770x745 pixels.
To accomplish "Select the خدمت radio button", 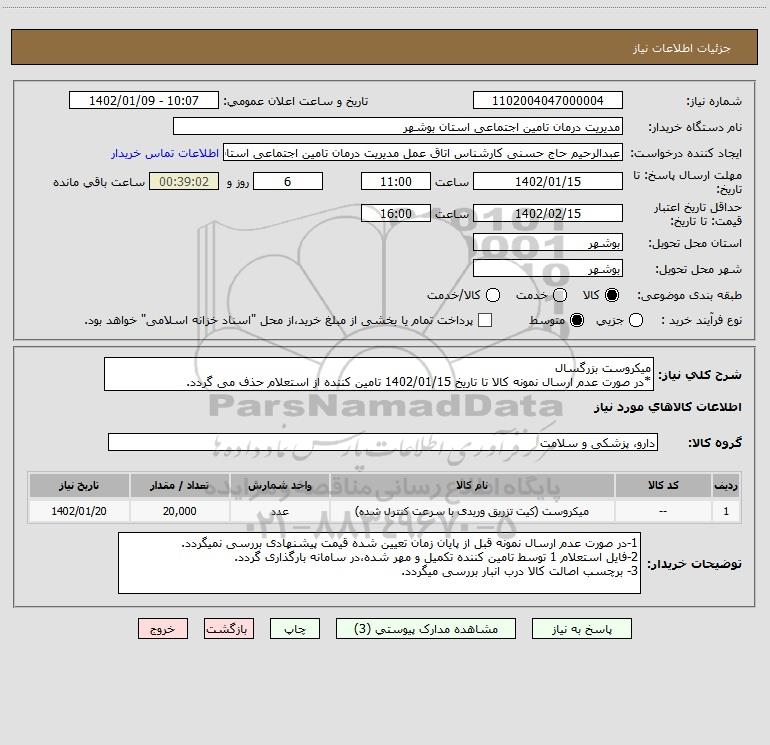I will (x=560, y=295).
